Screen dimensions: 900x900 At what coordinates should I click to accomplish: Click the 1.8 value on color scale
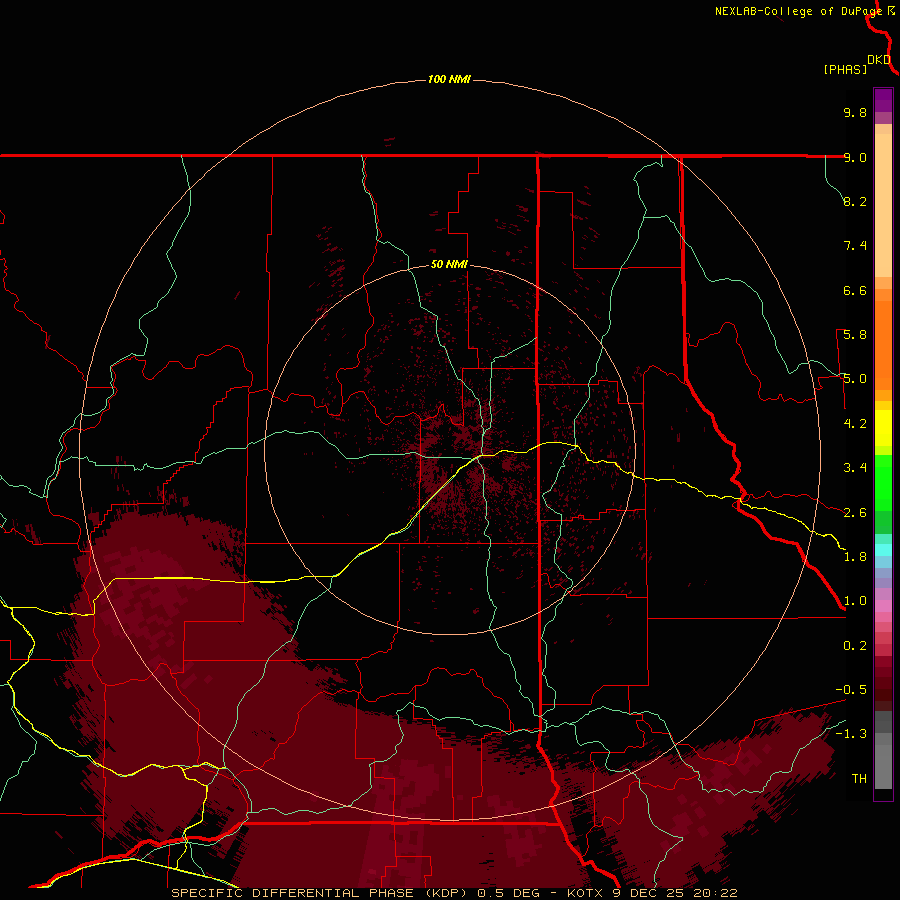coord(855,557)
